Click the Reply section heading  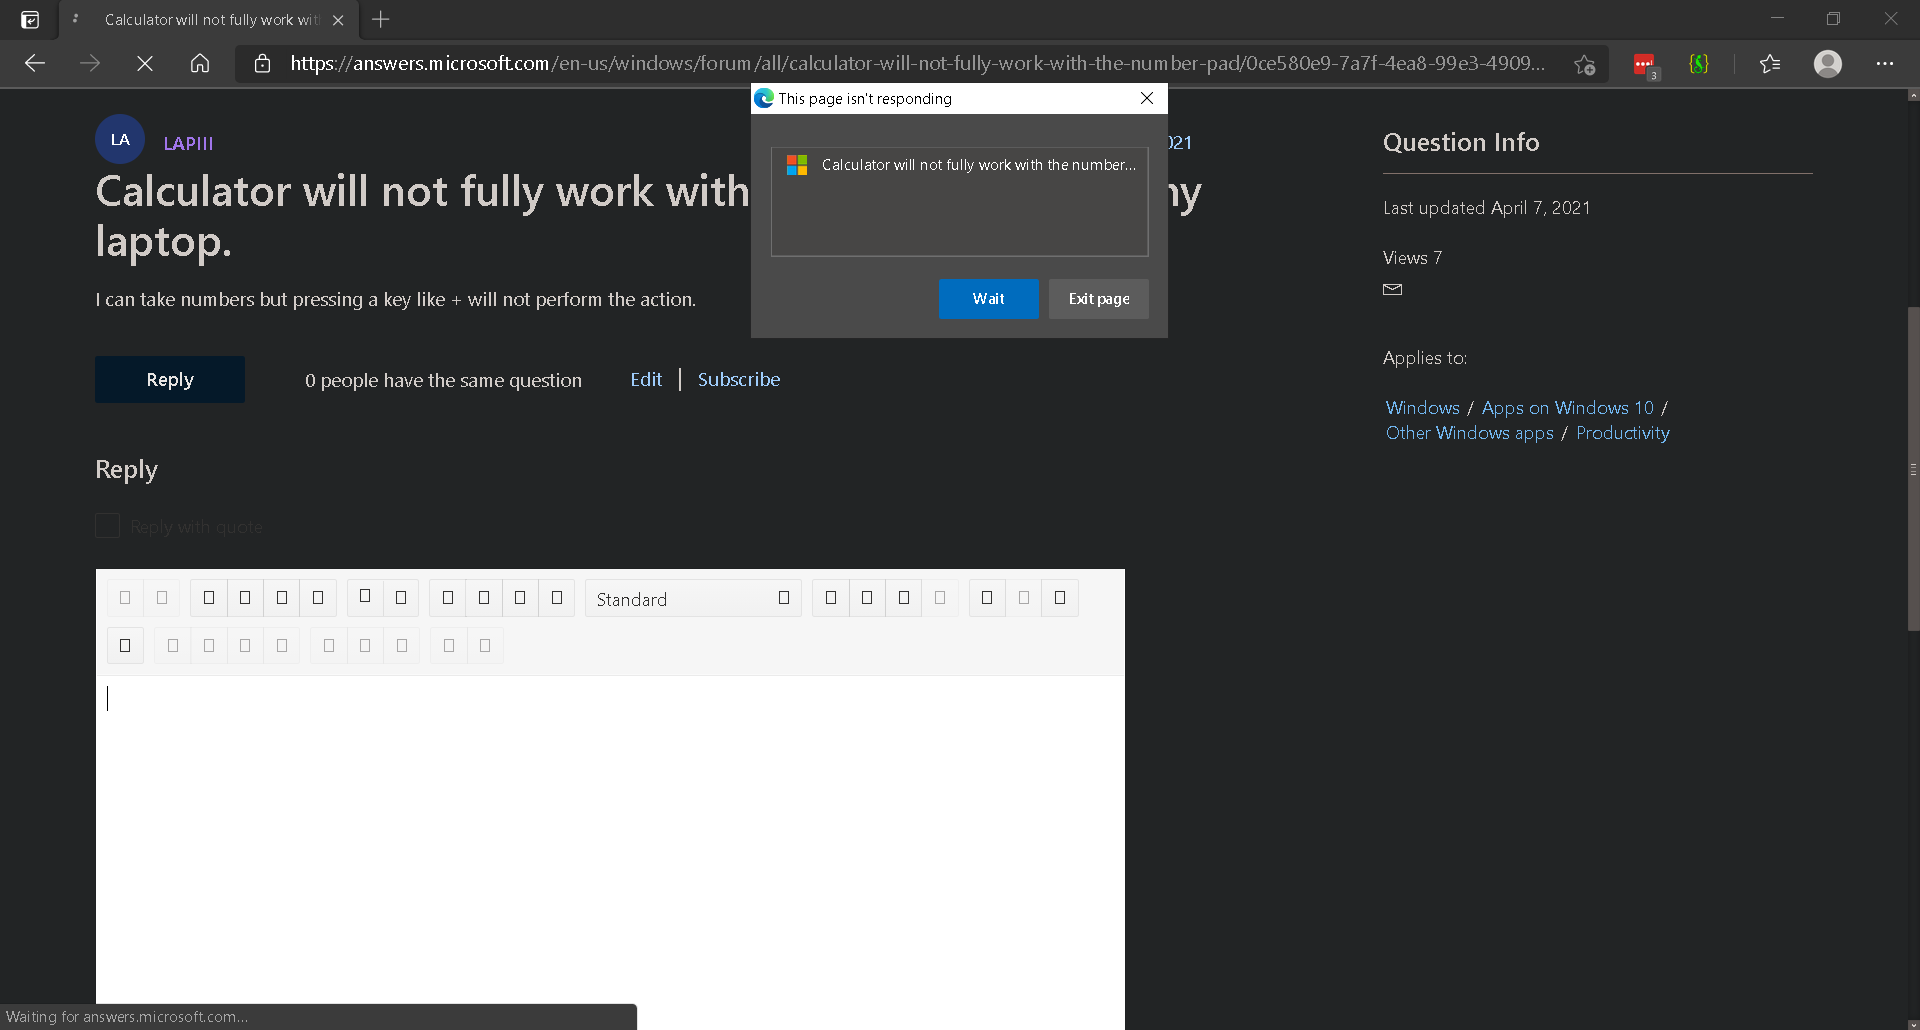[126, 470]
